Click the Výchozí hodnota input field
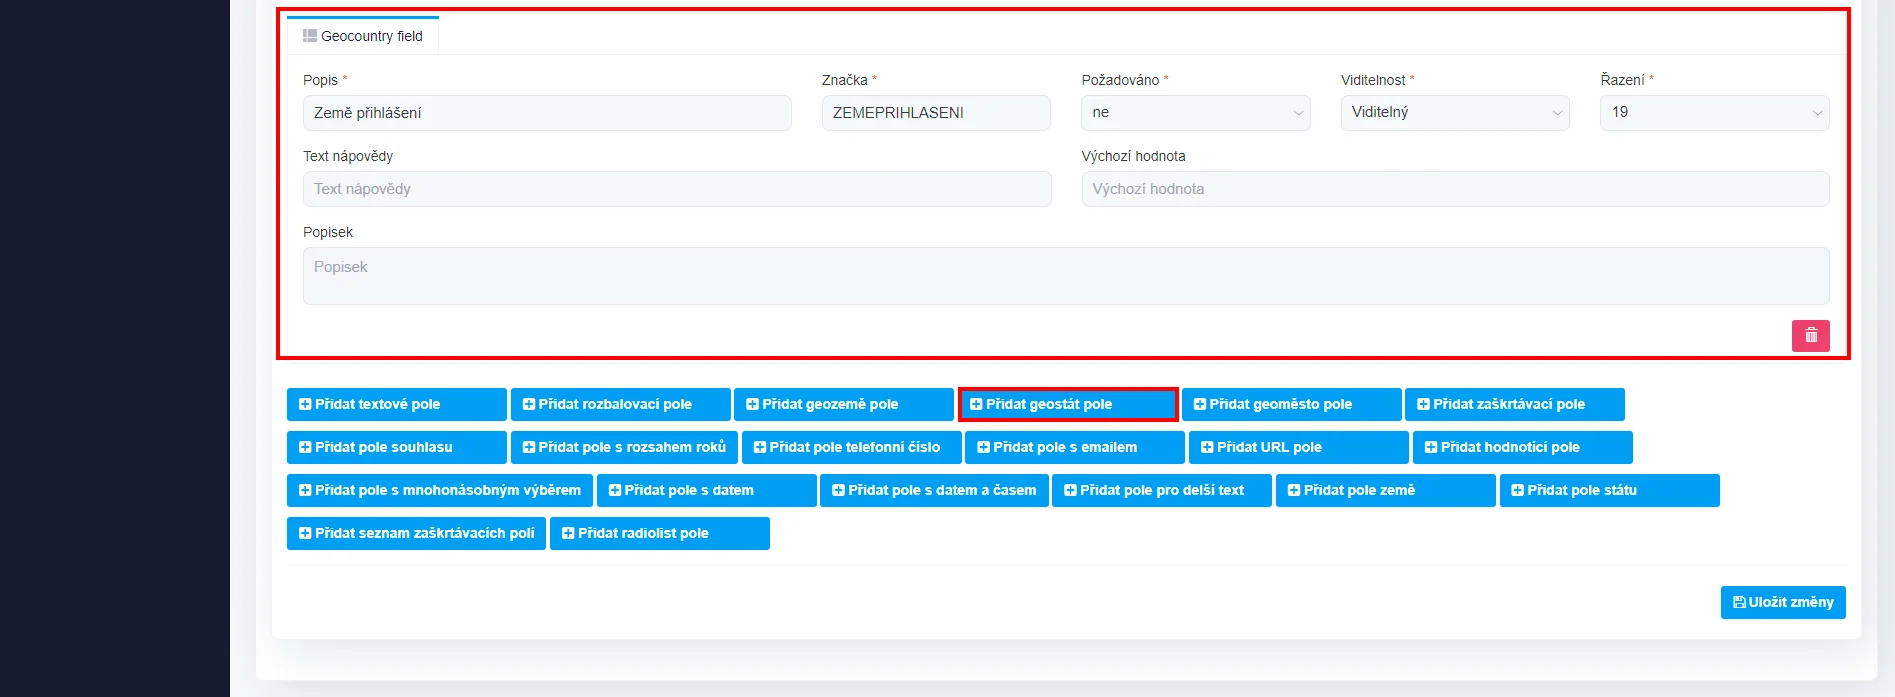The width and height of the screenshot is (1895, 697). click(1455, 189)
